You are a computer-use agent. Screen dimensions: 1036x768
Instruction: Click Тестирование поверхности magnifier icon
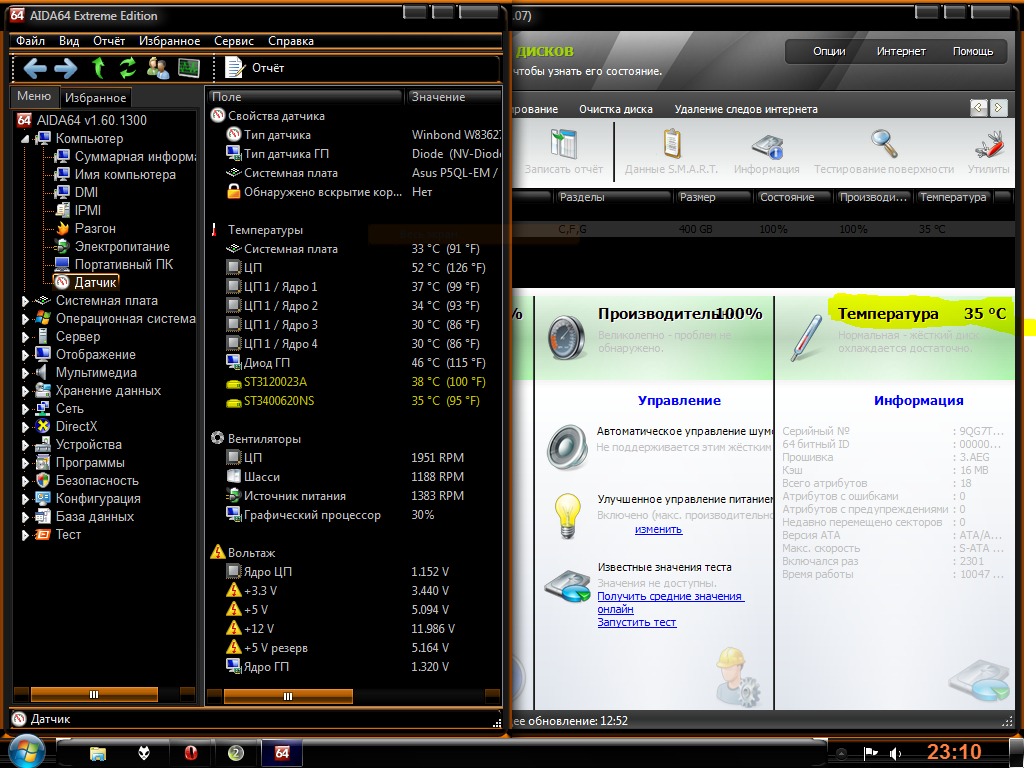tap(884, 143)
